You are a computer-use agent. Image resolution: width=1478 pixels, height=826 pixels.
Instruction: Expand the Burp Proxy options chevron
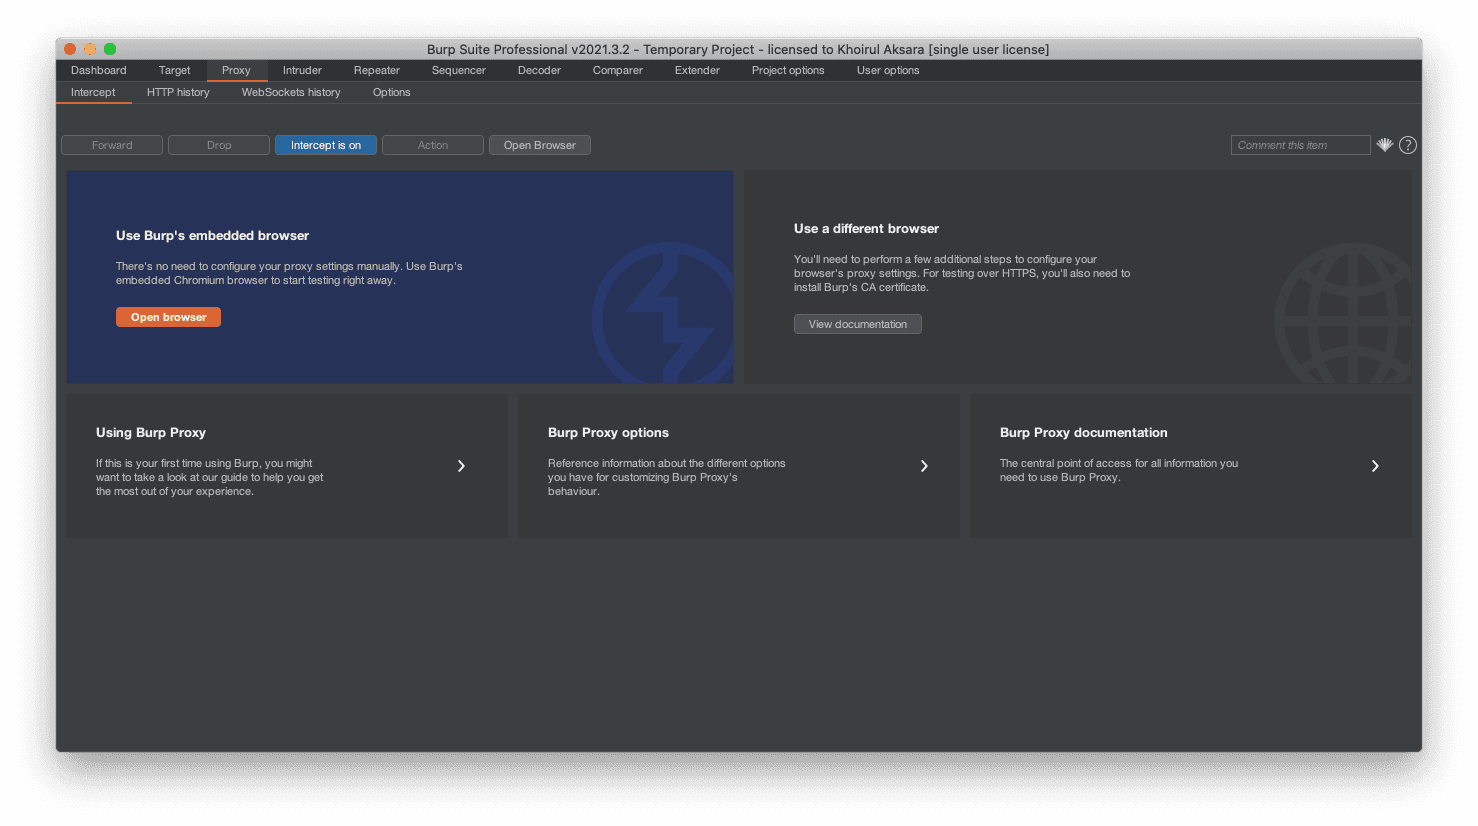924,466
